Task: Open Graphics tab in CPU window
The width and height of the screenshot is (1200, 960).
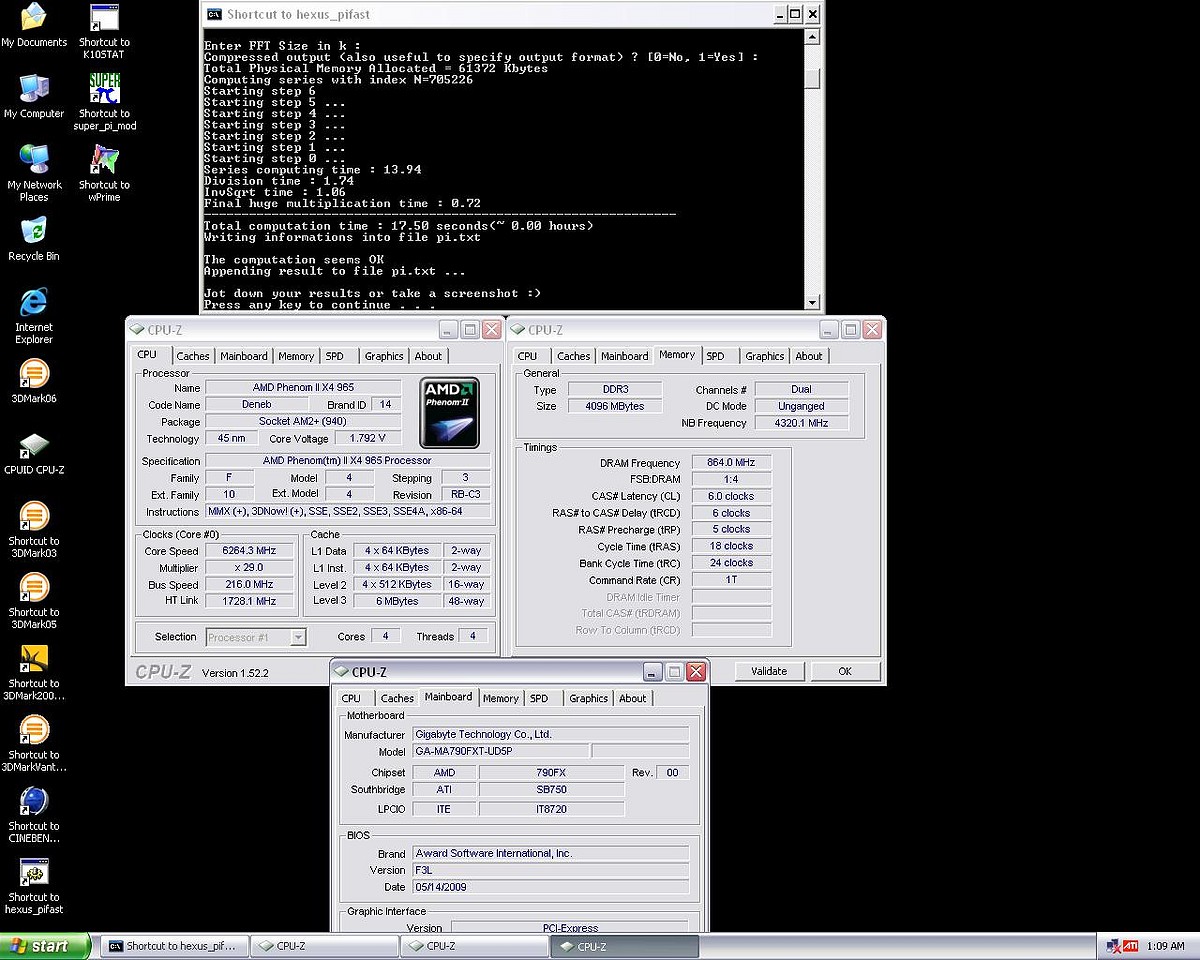Action: [x=384, y=356]
